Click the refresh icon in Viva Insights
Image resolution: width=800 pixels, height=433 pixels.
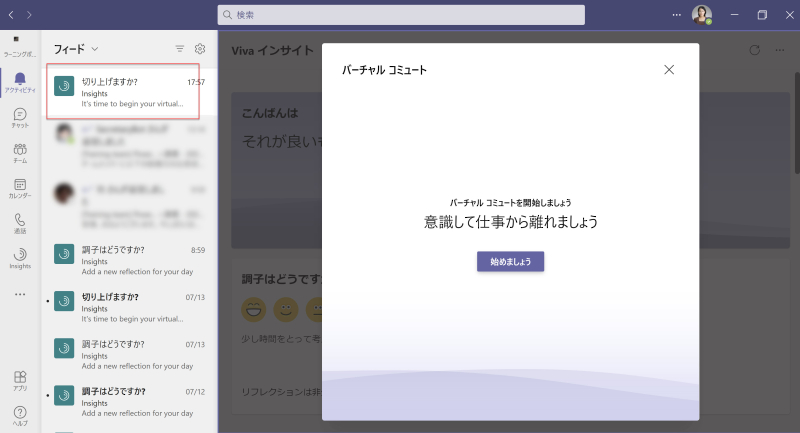[x=755, y=50]
